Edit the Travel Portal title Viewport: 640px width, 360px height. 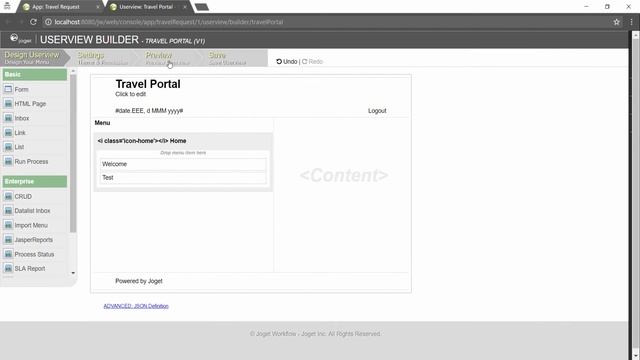click(148, 84)
